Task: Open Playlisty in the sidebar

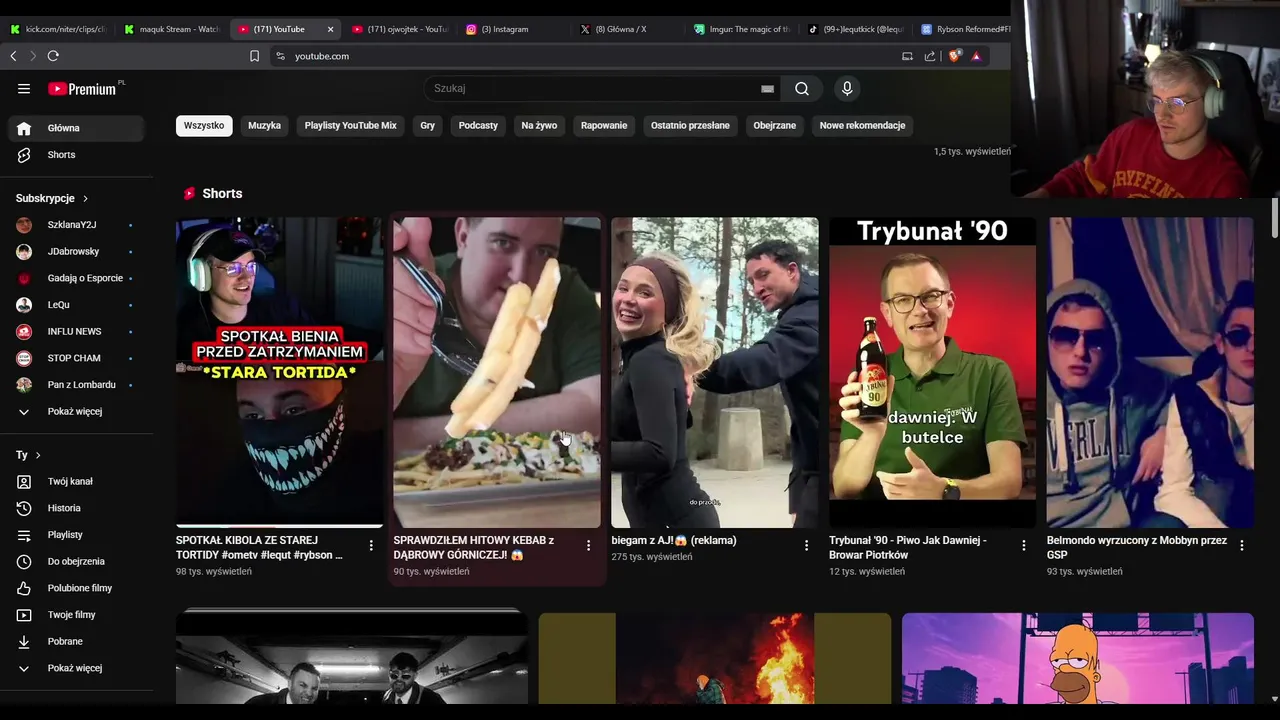Action: click(x=77, y=535)
